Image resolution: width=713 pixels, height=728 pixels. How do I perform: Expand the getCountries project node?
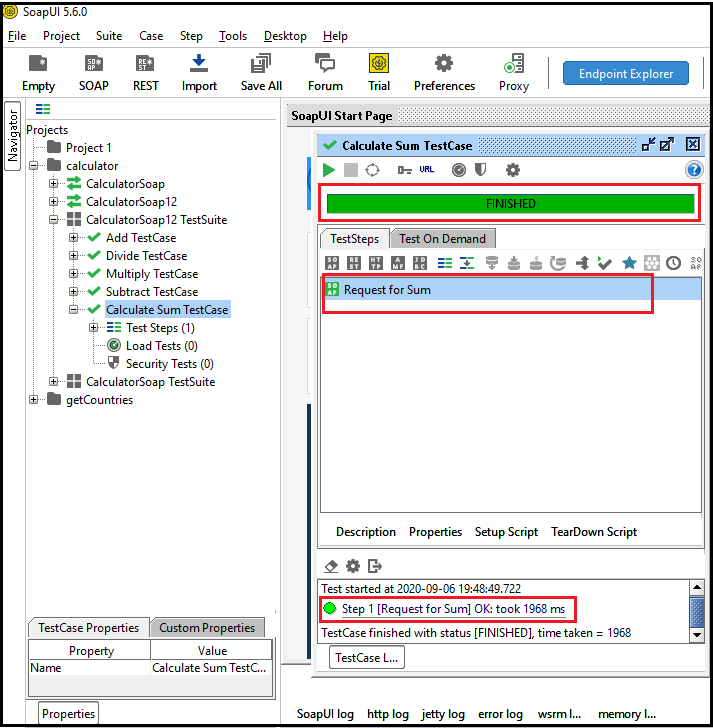pos(33,399)
